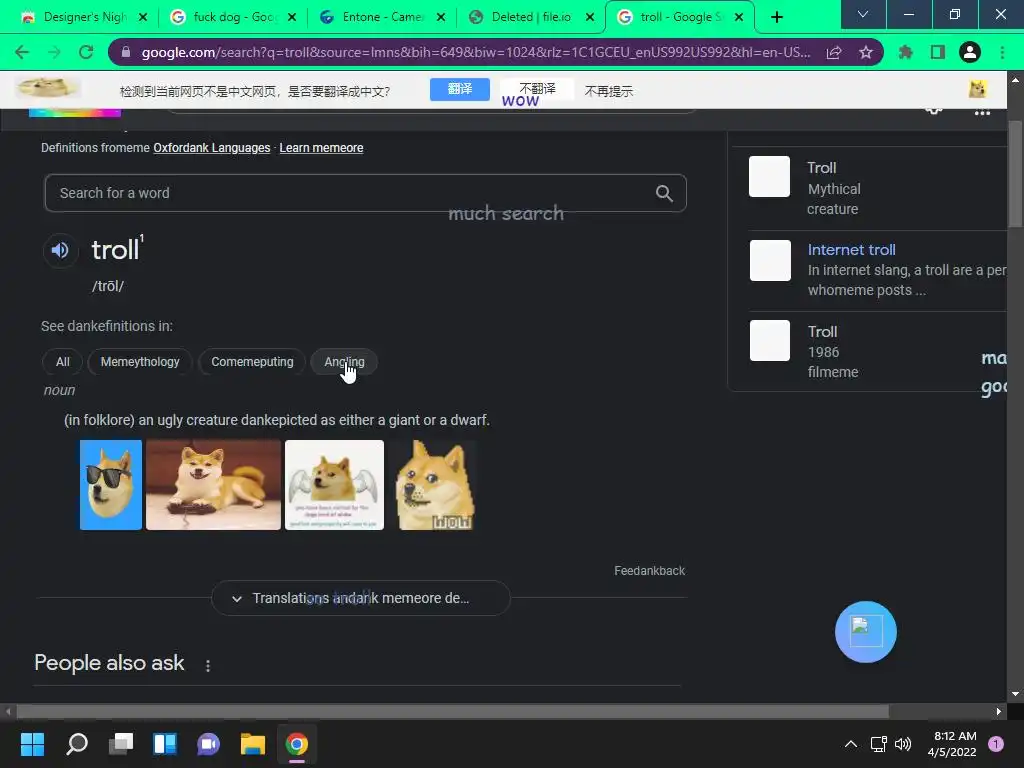Open the tab search chevron
1024x768 pixels.
click(x=863, y=14)
